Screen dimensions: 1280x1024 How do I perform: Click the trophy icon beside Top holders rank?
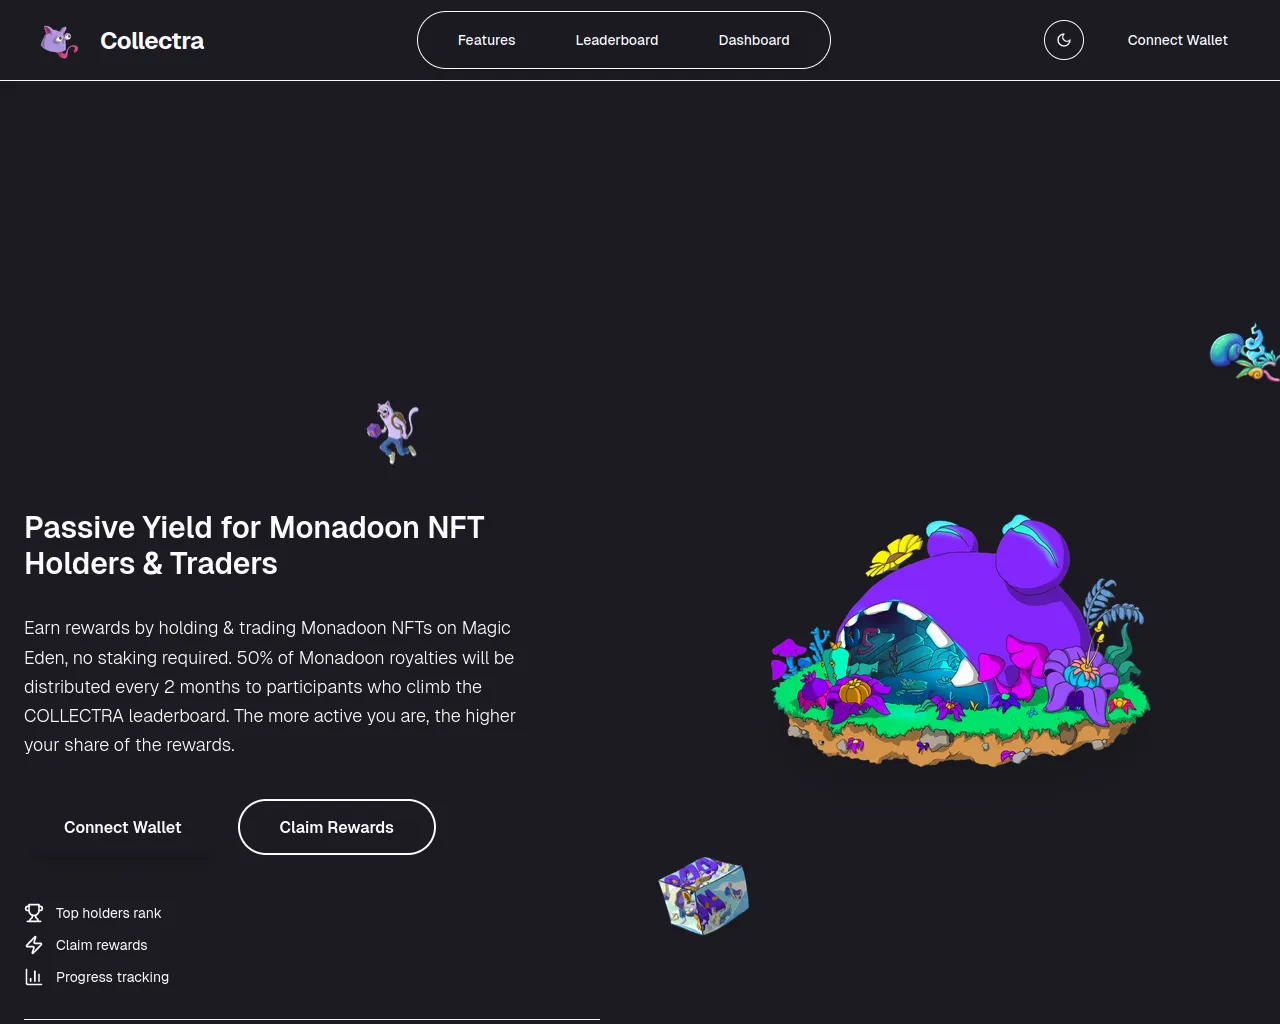pyautogui.click(x=34, y=913)
